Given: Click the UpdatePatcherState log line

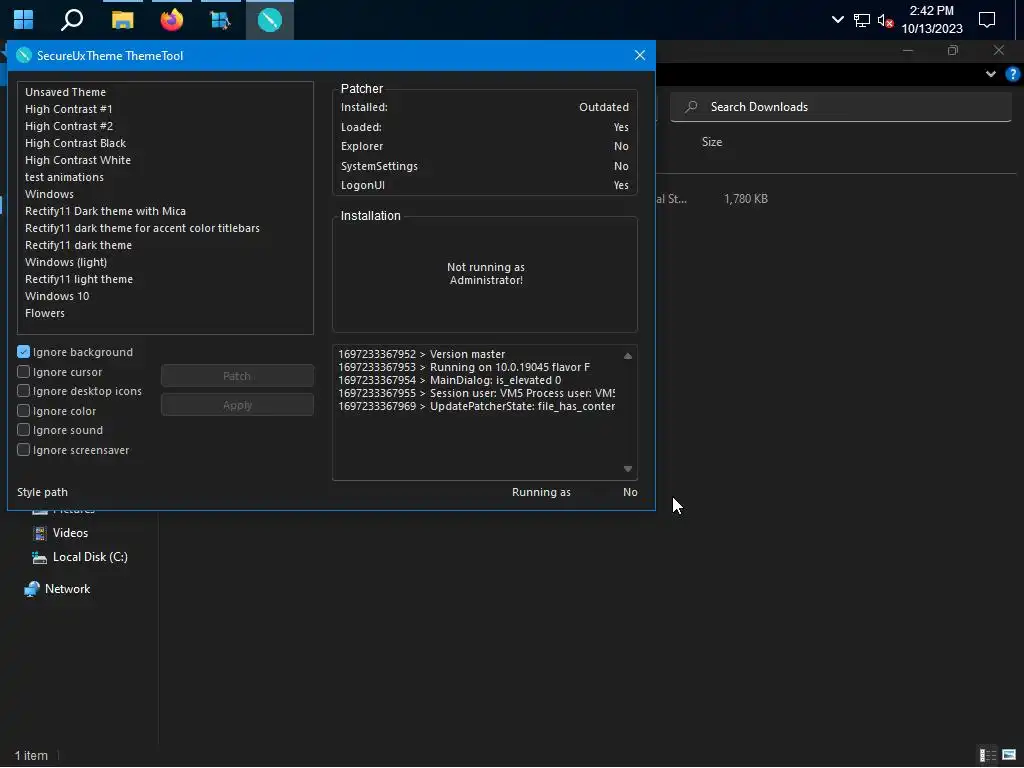Looking at the screenshot, I should 477,406.
